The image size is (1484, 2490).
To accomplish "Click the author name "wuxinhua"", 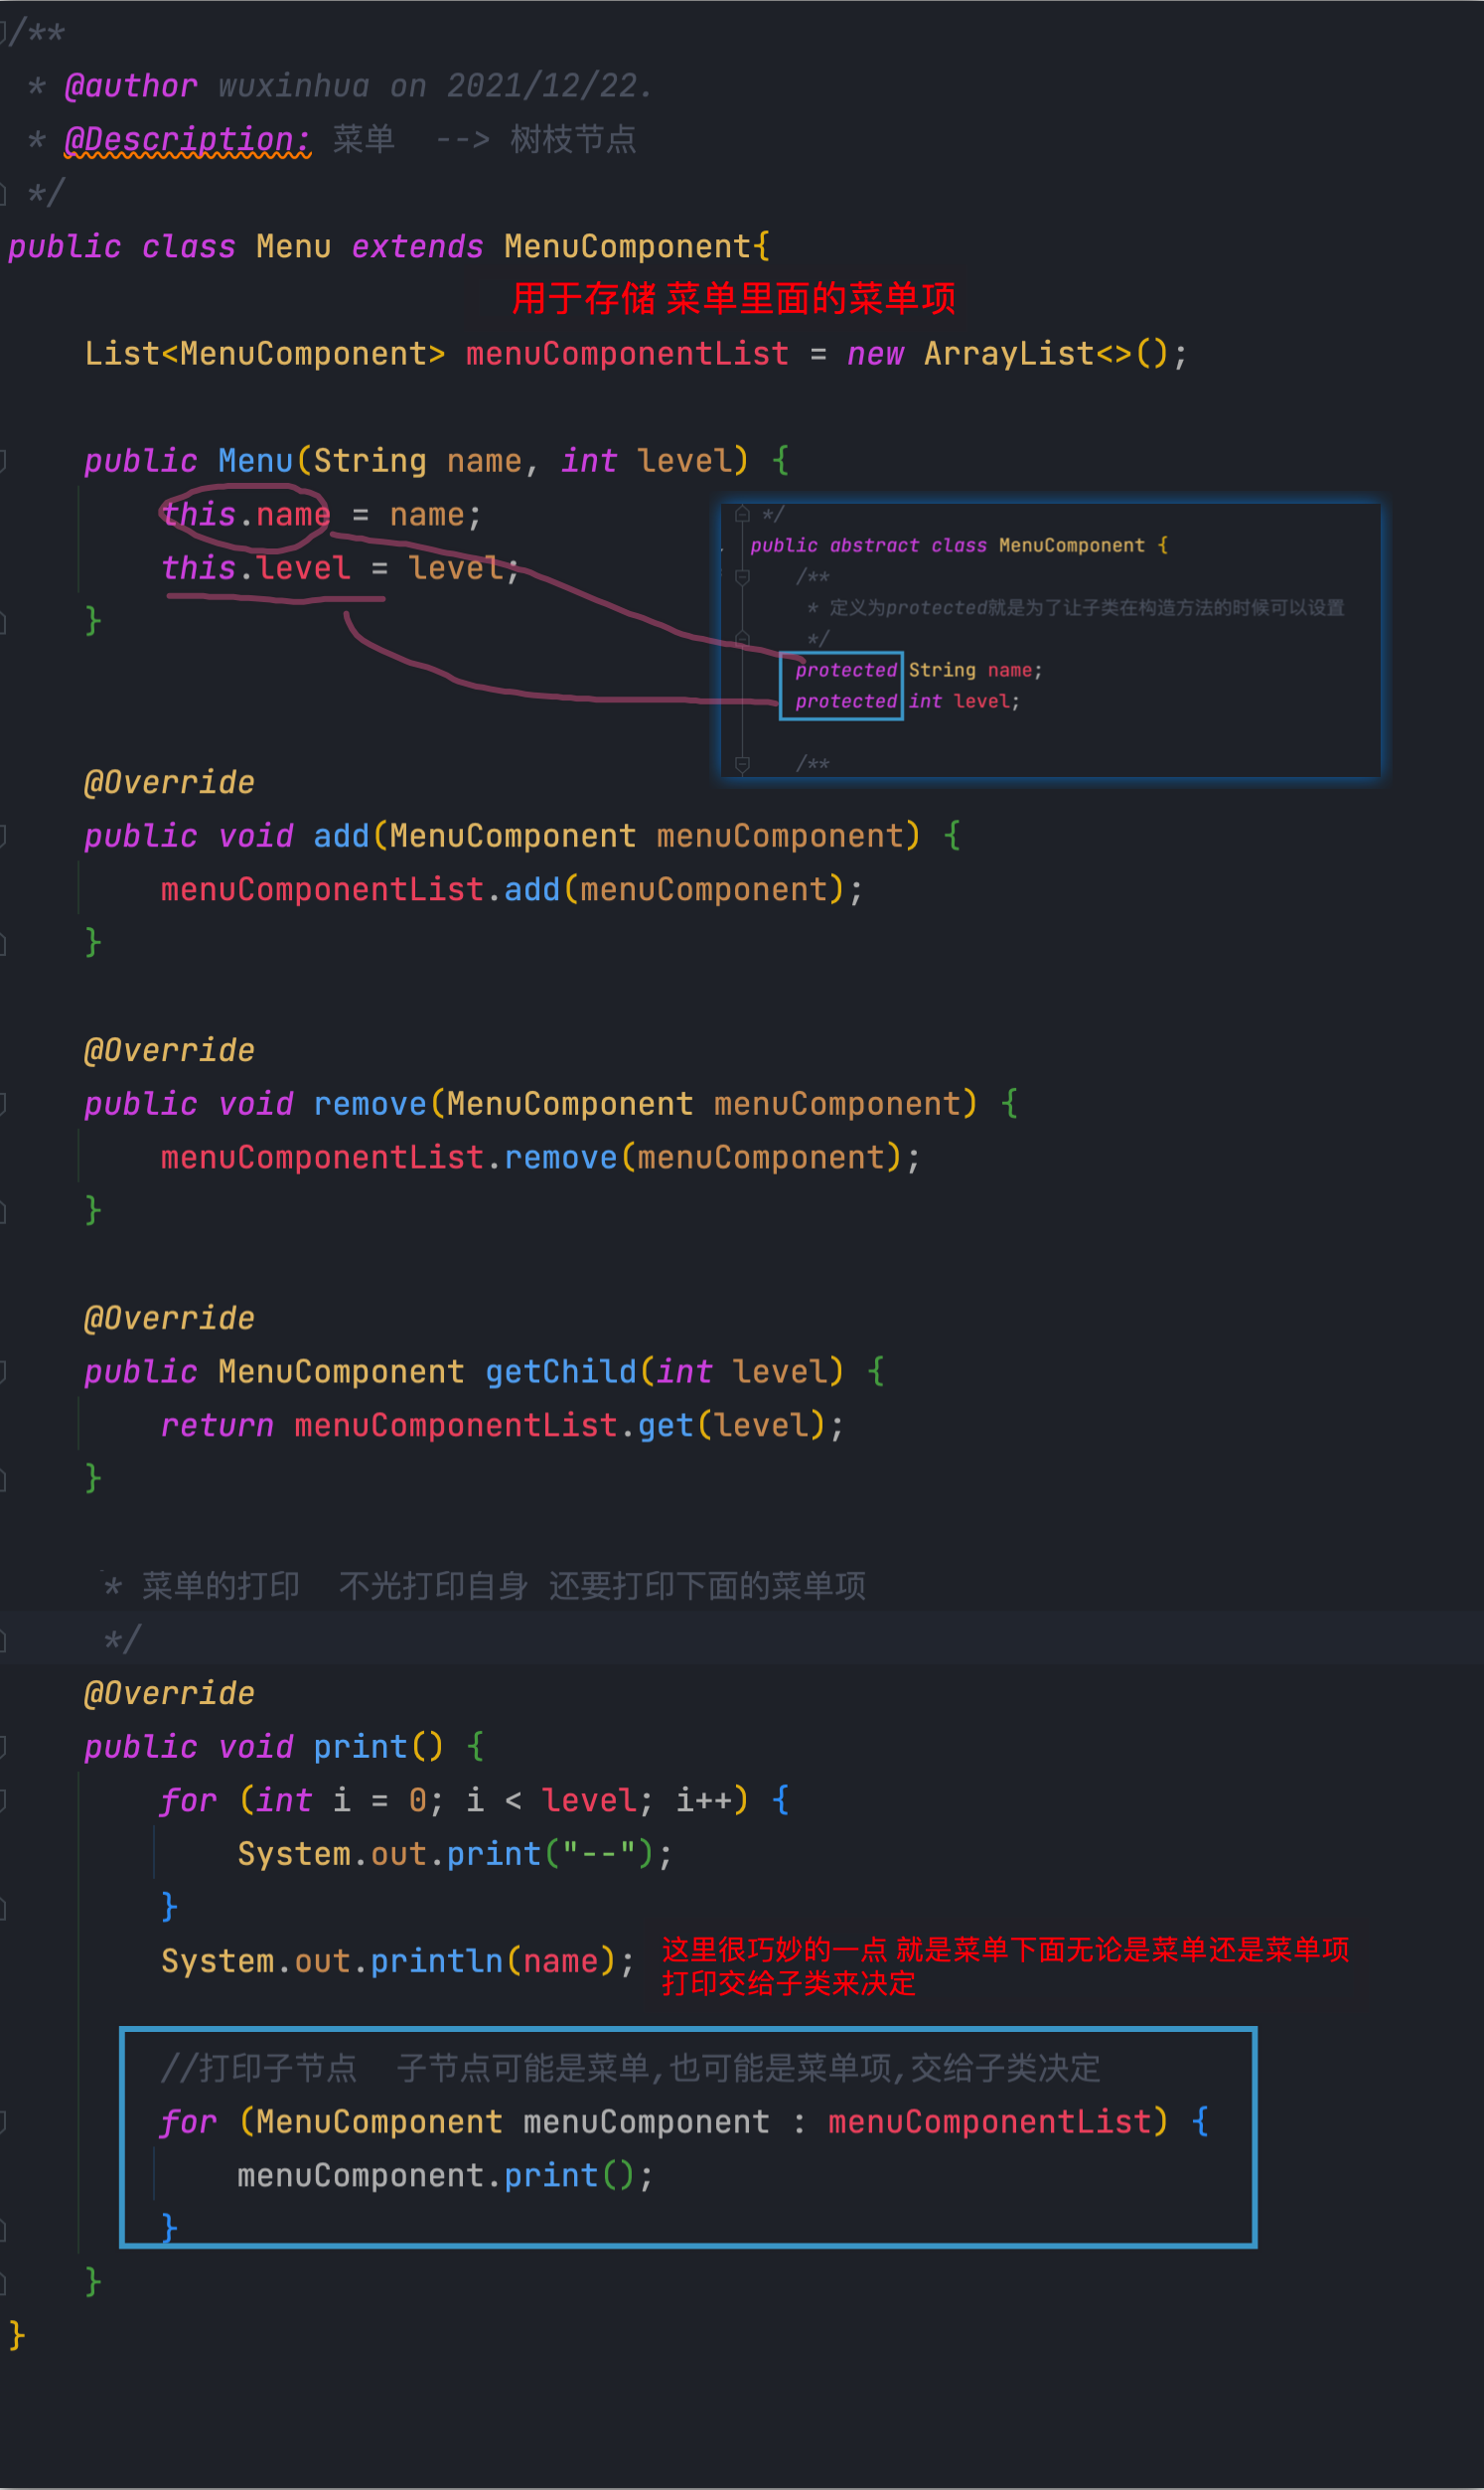I will [294, 86].
